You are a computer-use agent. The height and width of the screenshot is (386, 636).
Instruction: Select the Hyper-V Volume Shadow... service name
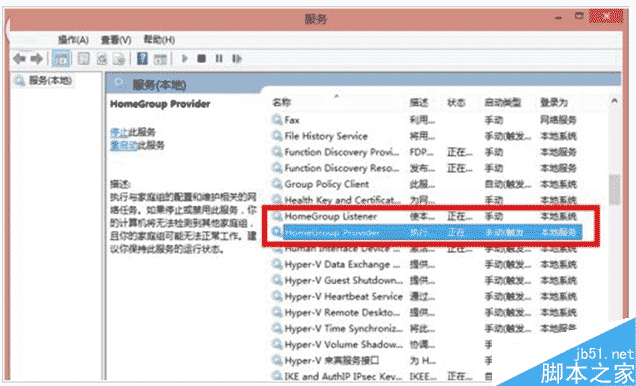pos(344,344)
